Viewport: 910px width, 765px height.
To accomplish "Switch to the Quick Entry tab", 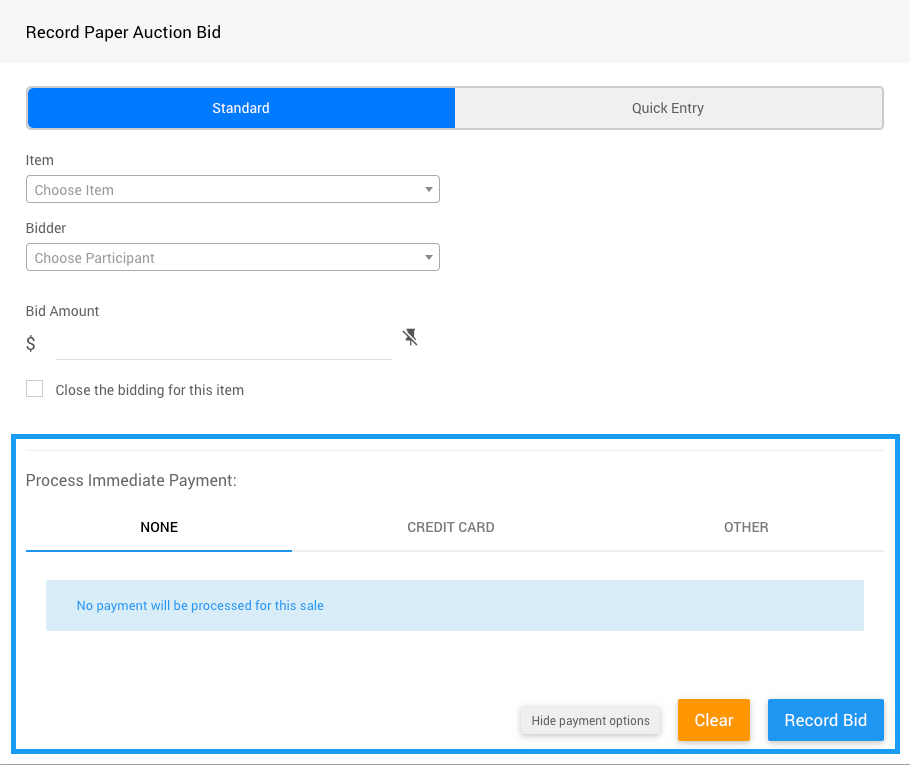I will 668,108.
